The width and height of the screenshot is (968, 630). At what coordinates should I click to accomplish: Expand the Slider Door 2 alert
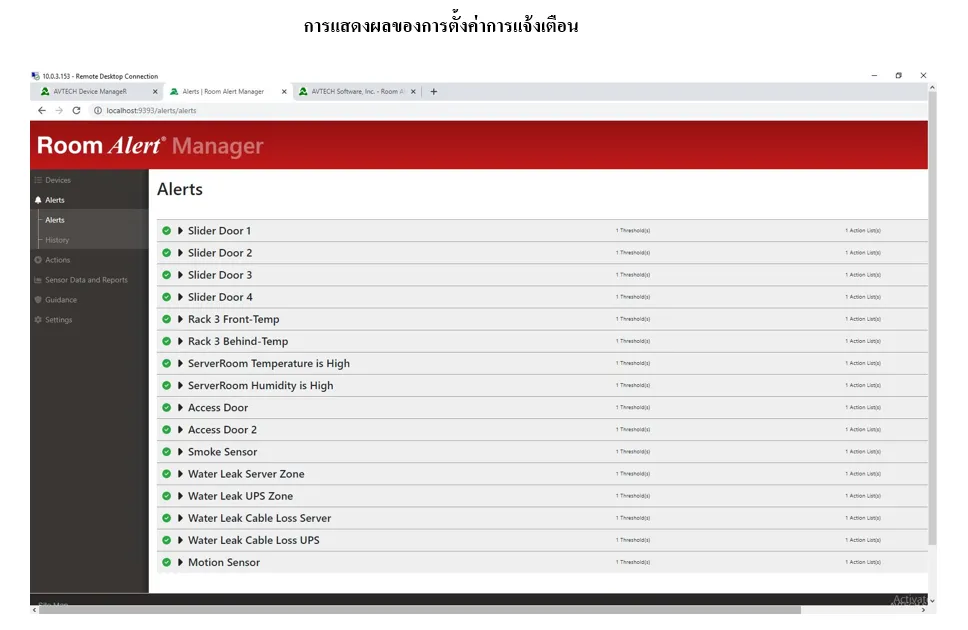coord(181,253)
